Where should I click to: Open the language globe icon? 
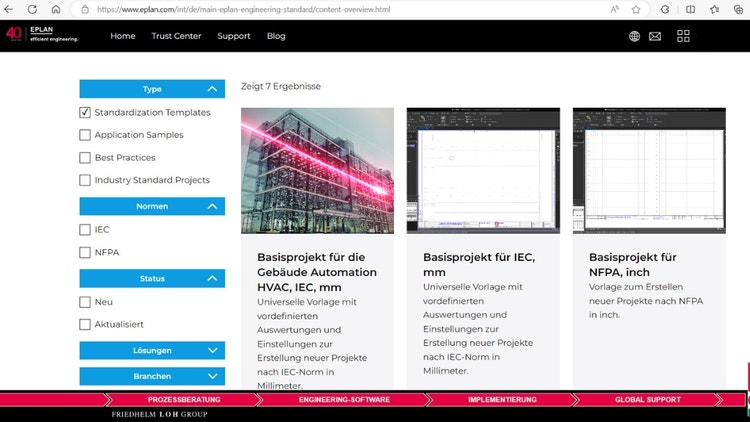pos(634,36)
